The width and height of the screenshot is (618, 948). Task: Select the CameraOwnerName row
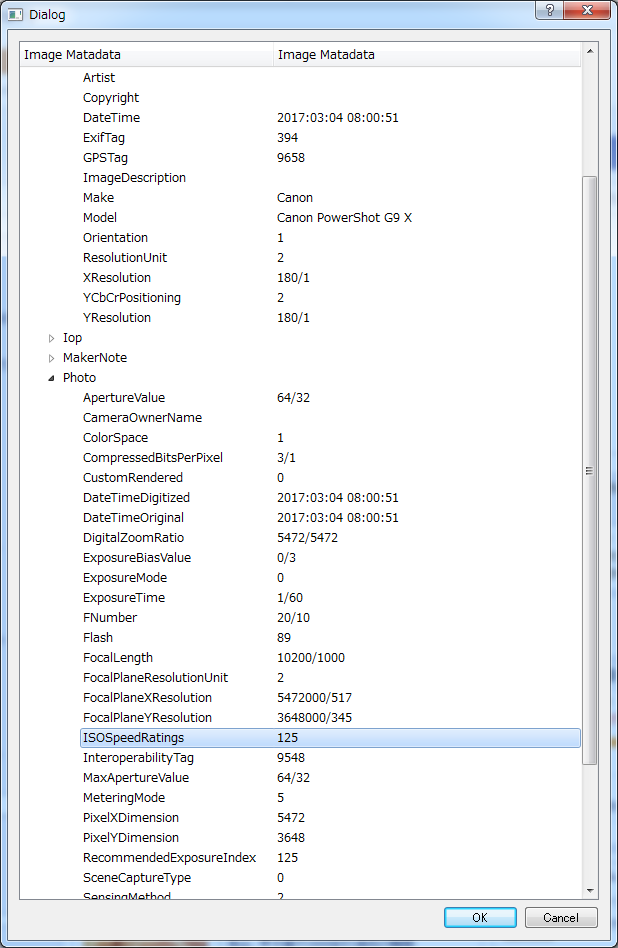tap(330, 417)
